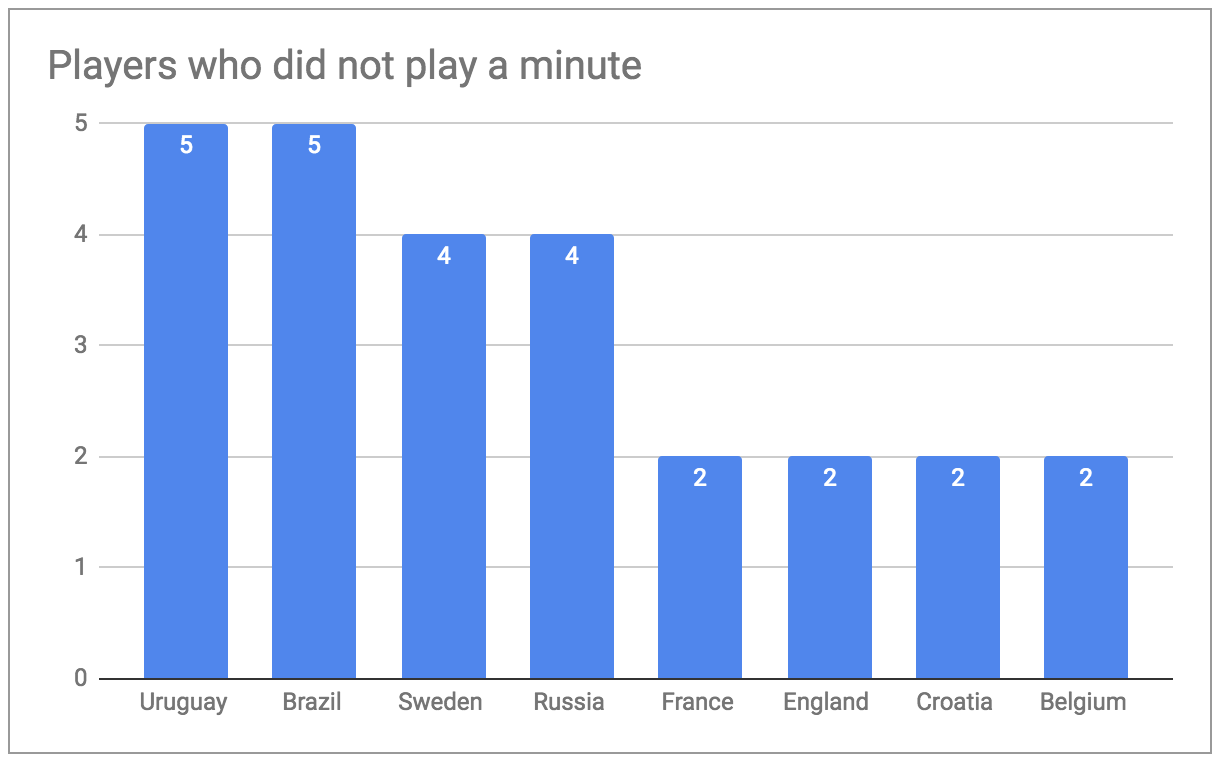
Task: Select the England x-axis label
Action: pyautogui.click(x=826, y=703)
